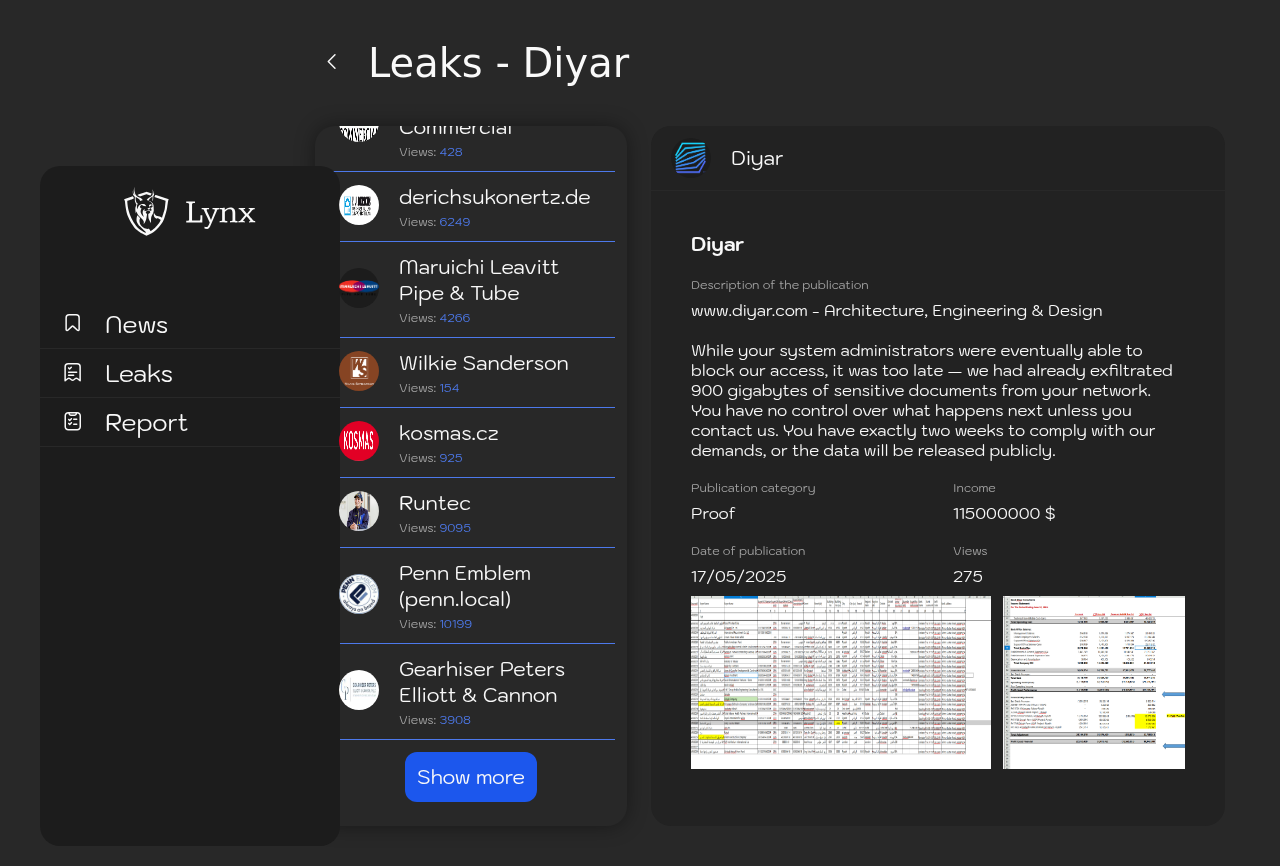The width and height of the screenshot is (1280, 866).
Task: Click the Lynx brand name text
Action: [220, 213]
